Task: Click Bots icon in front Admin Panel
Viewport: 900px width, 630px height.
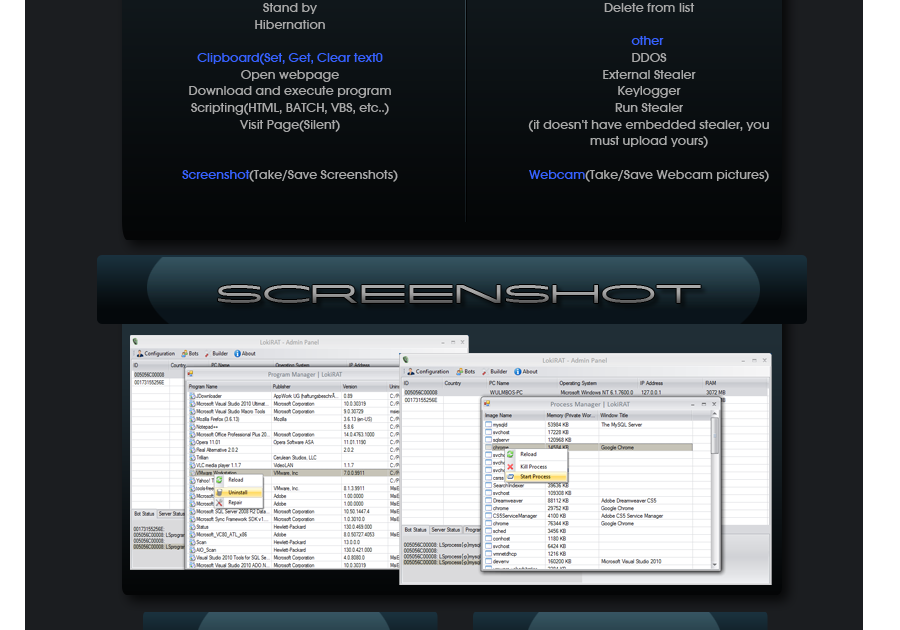Action: 460,372
